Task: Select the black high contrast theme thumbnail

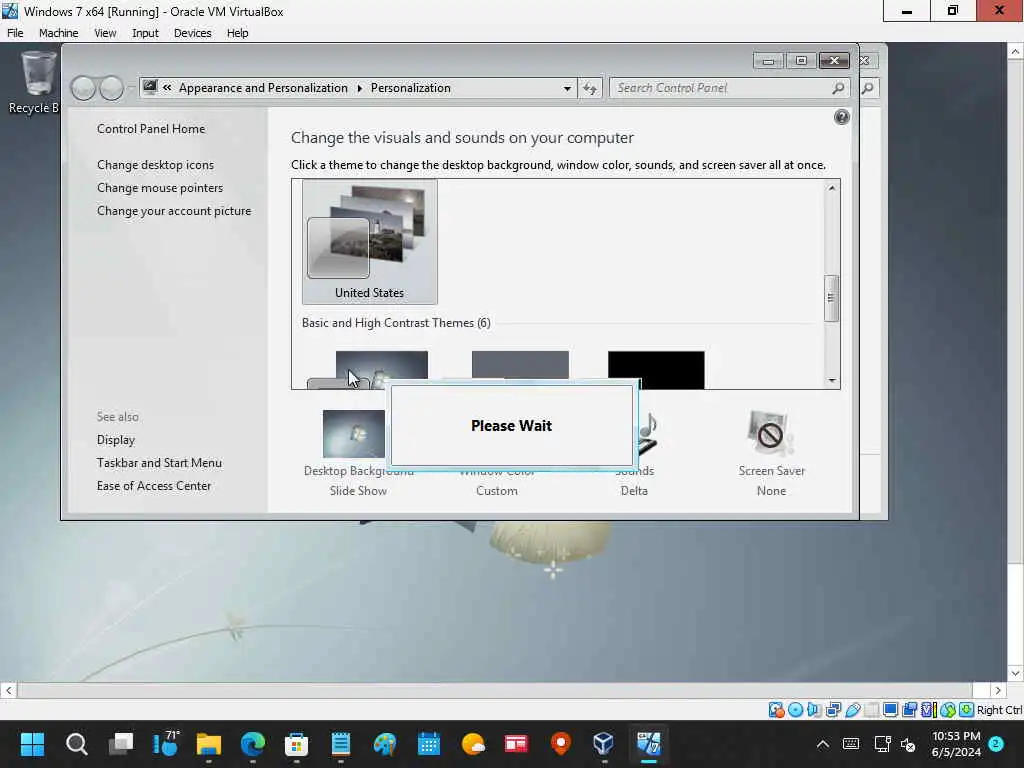Action: click(656, 370)
